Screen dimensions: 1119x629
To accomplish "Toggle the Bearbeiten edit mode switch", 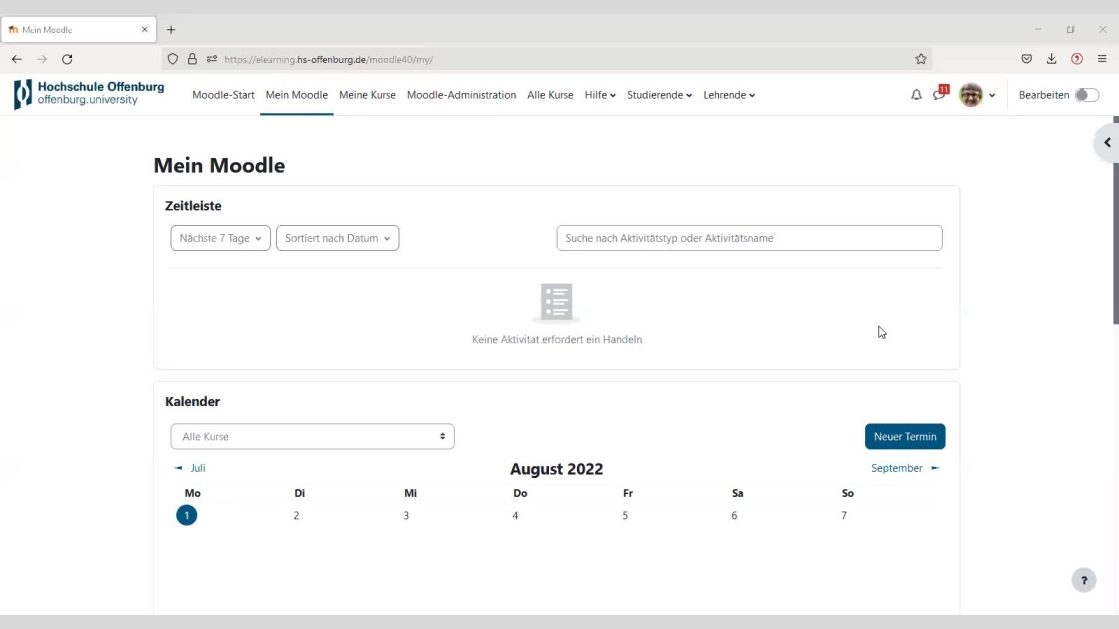I will pos(1086,95).
